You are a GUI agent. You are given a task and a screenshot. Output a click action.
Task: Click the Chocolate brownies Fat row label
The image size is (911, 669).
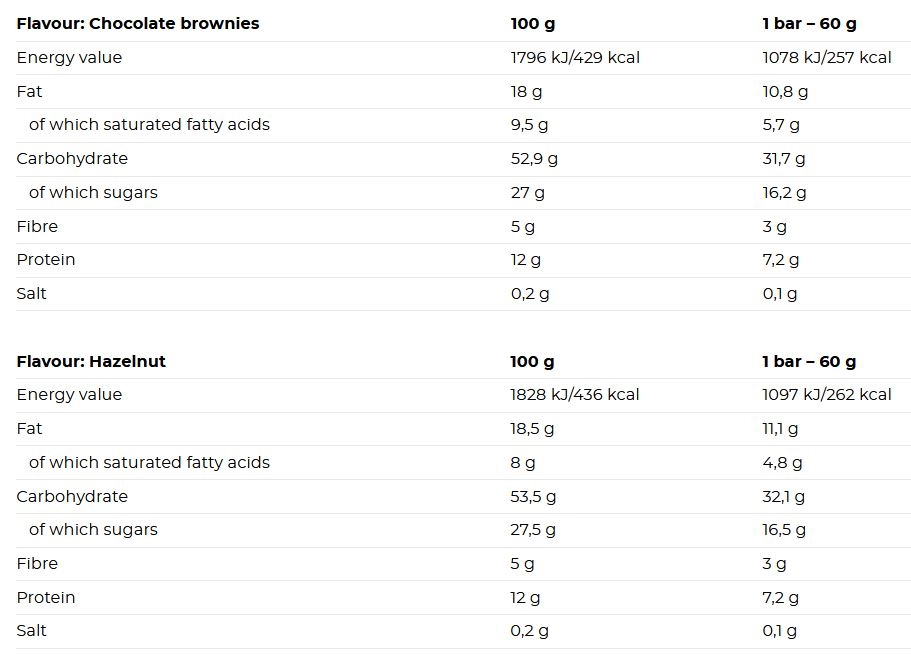pos(29,91)
